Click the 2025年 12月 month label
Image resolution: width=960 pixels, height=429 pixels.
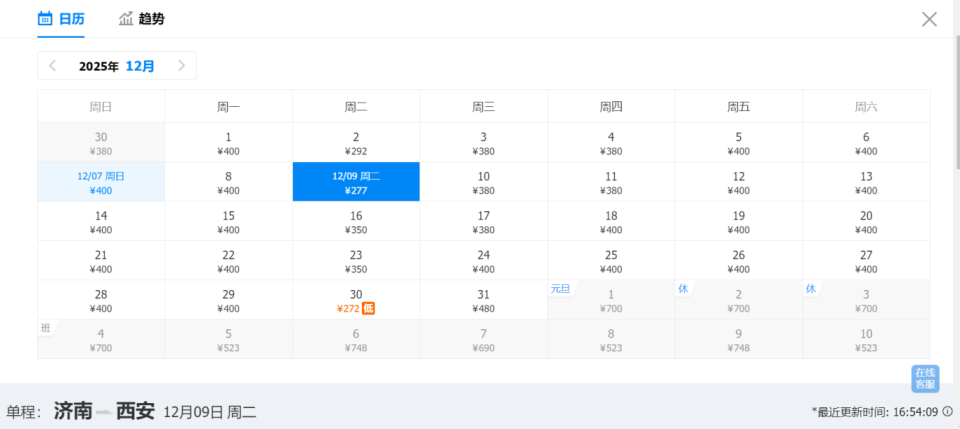[117, 66]
